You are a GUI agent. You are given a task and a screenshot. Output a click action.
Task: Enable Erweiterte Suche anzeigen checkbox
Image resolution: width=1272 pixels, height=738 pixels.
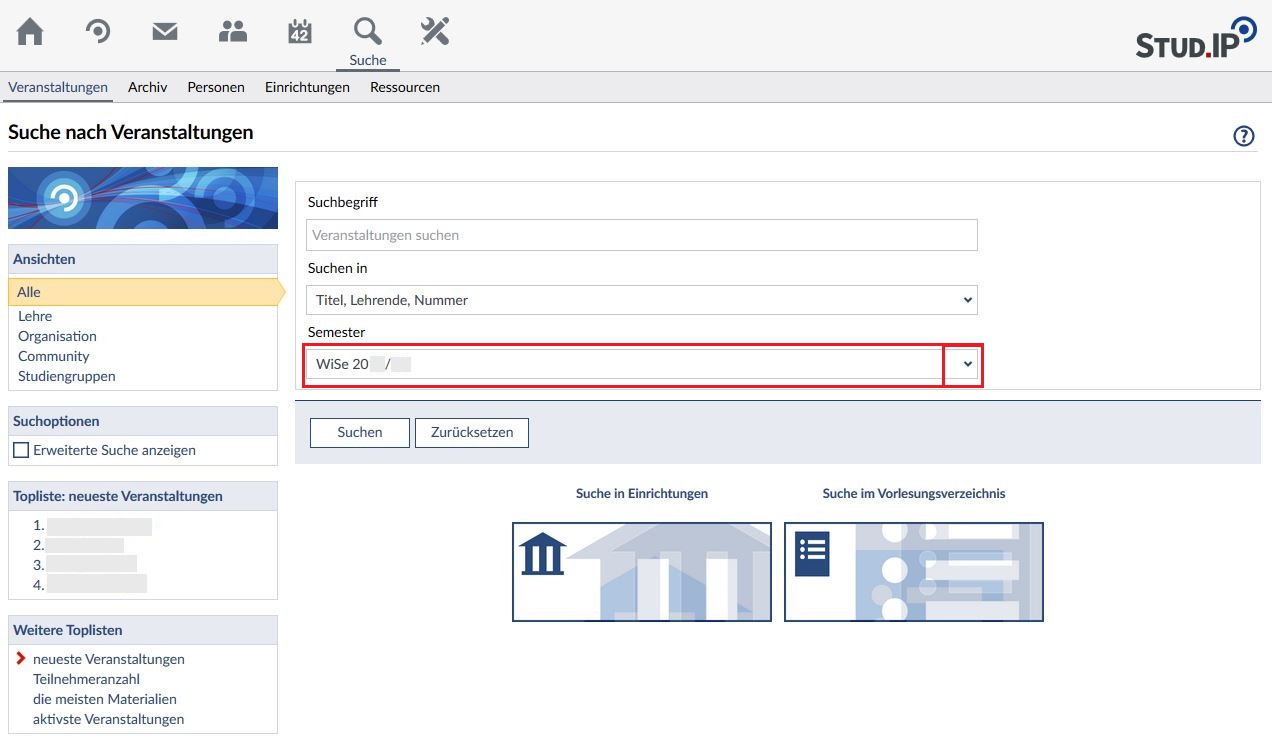21,450
